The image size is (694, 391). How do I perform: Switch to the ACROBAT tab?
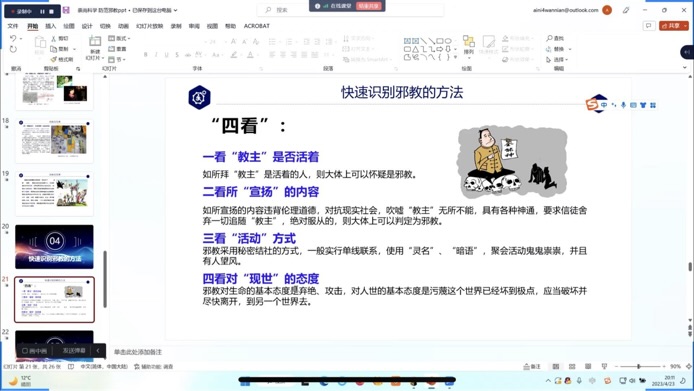[257, 26]
